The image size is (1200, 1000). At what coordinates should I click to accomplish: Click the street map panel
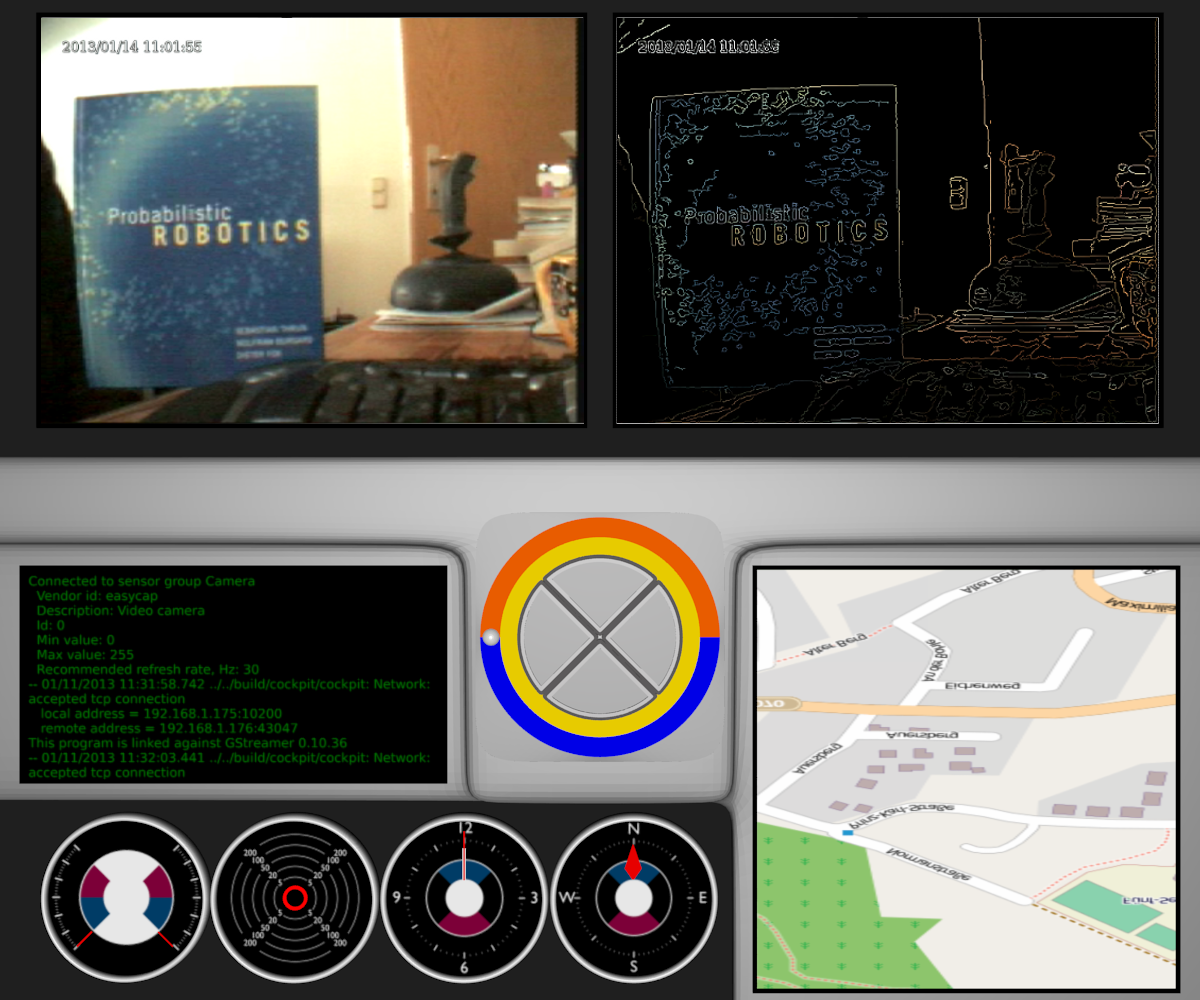[966, 779]
